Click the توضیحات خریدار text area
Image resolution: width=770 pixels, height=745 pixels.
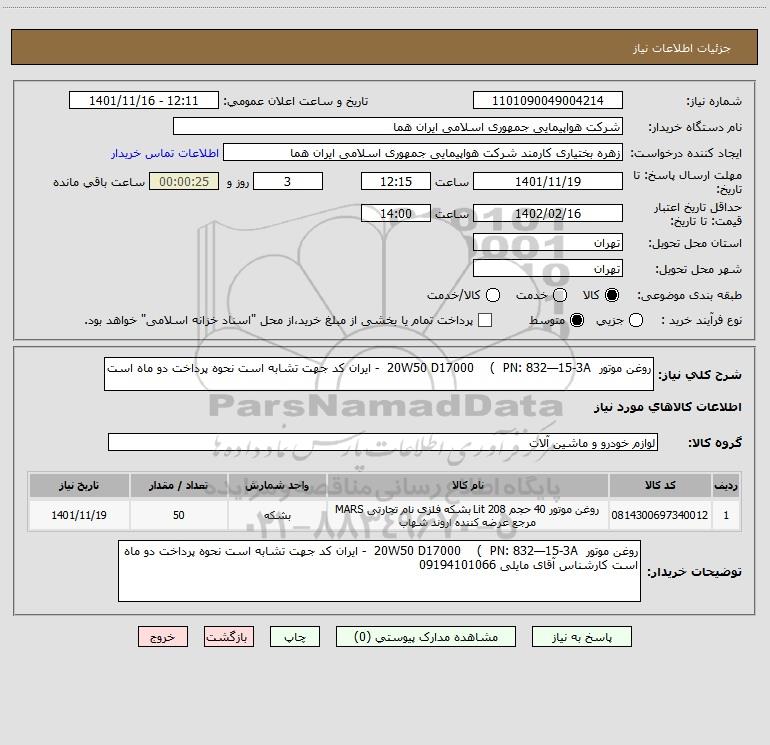click(379, 571)
